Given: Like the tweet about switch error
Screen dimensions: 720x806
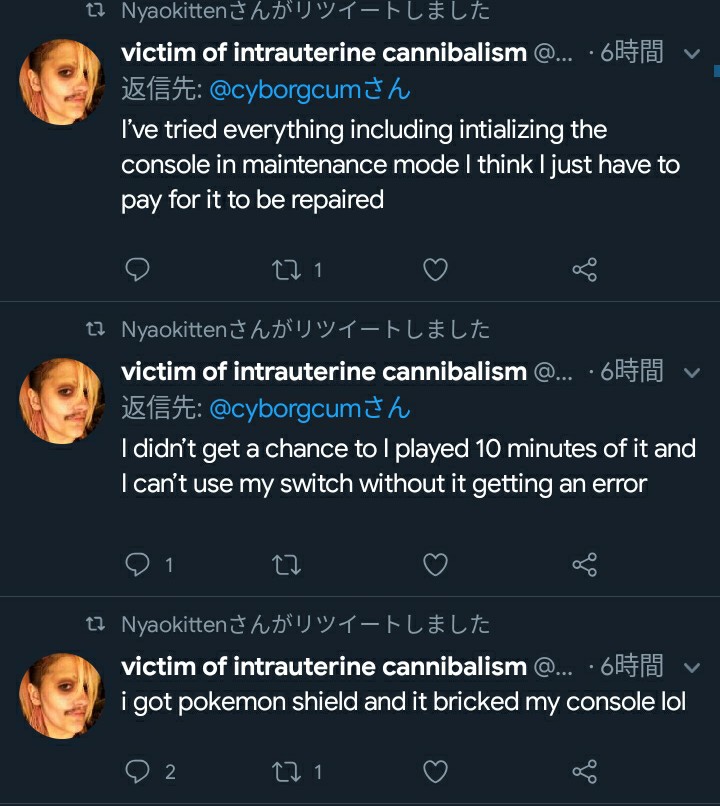Looking at the screenshot, I should (435, 565).
